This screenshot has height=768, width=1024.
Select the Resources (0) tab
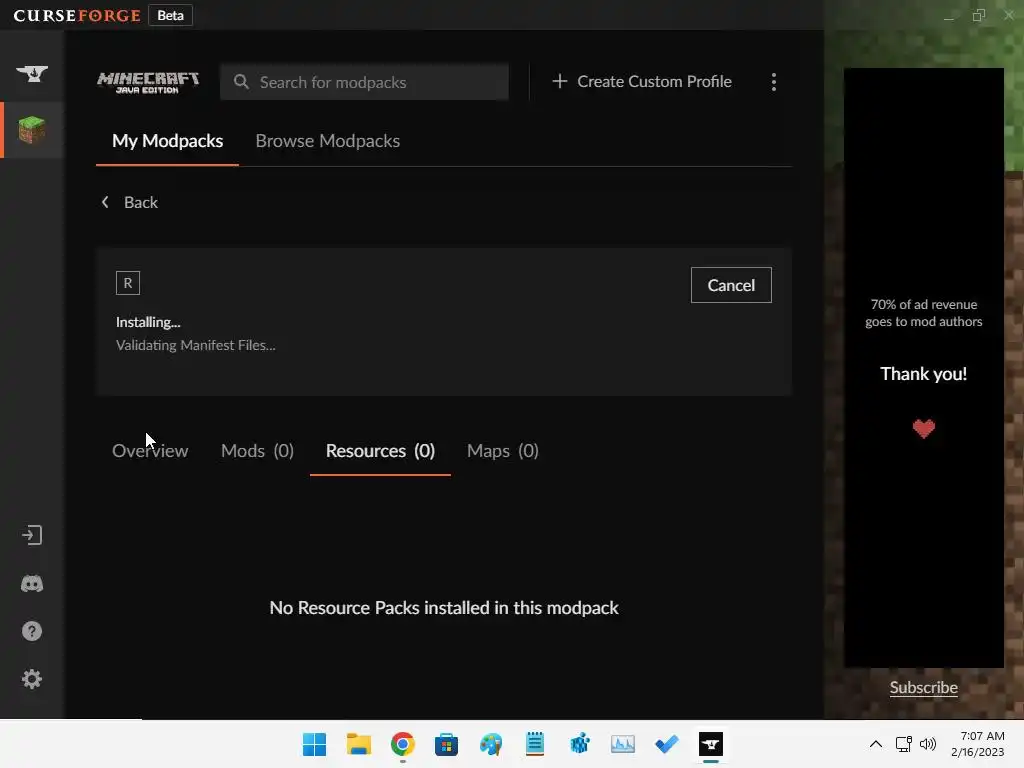click(380, 451)
